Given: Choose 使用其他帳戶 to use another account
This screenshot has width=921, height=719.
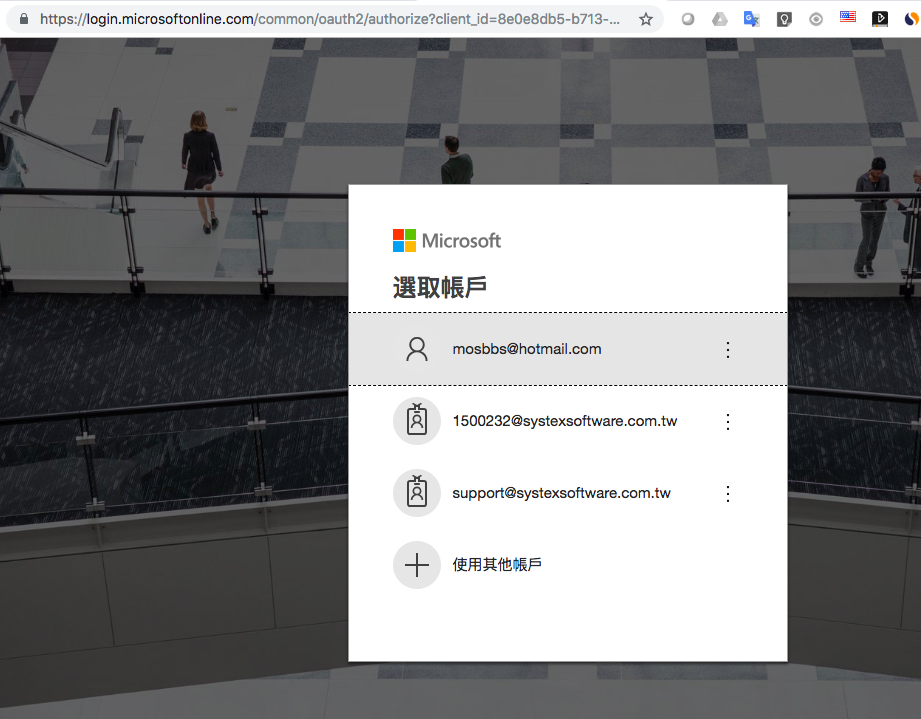Looking at the screenshot, I should (x=568, y=565).
